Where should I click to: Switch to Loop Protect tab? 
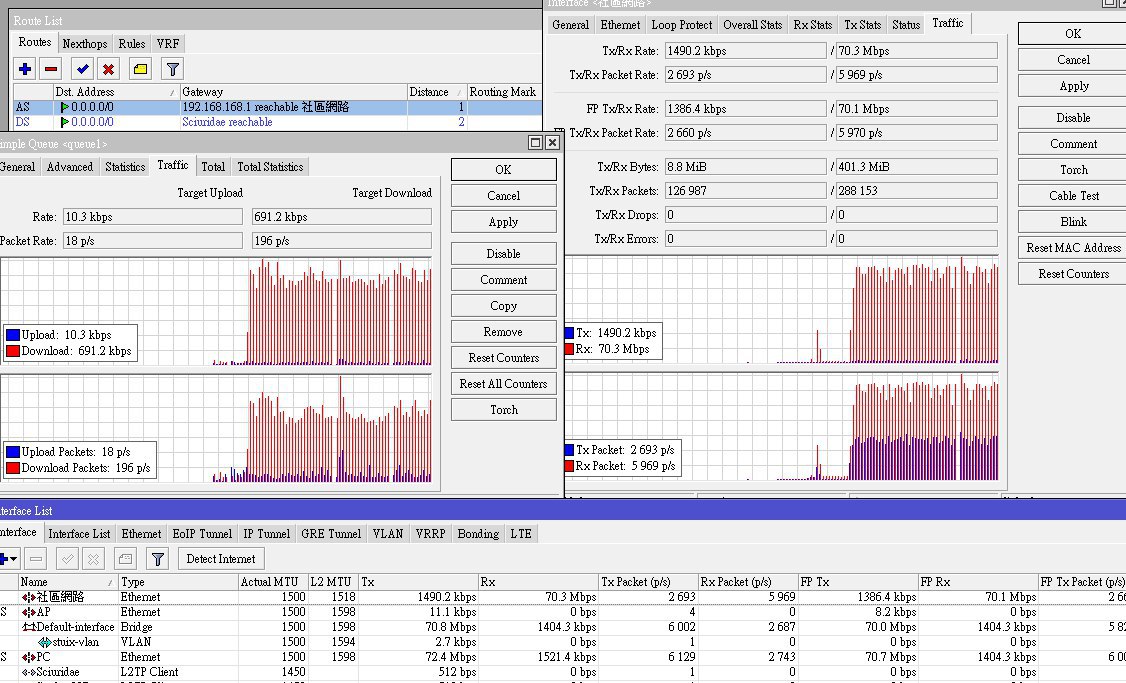[x=681, y=24]
